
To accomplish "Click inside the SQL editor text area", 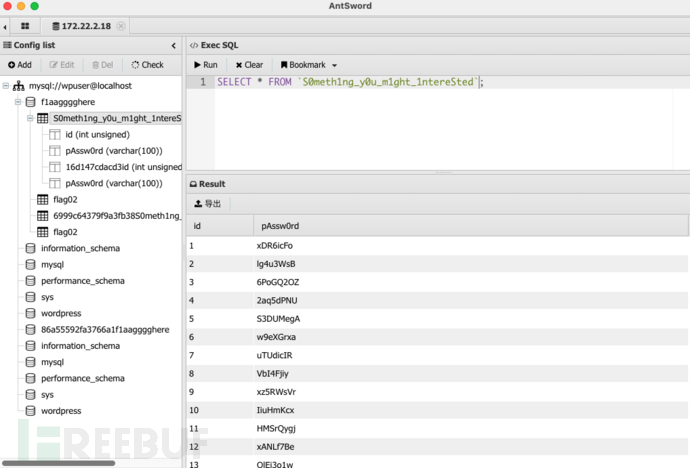I will coord(450,125).
